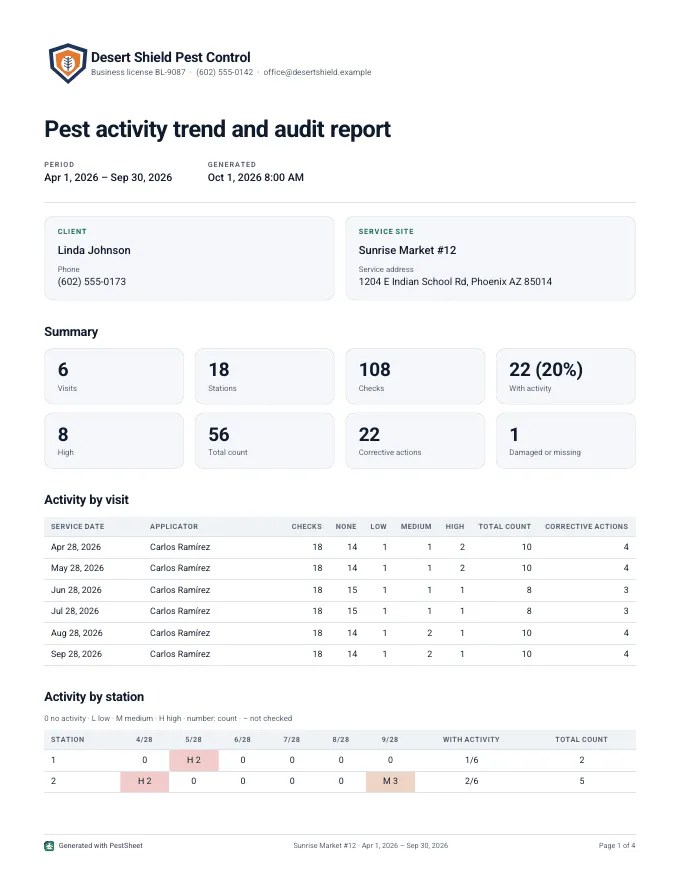Select the Desert Shield Pest Control company name
This screenshot has height=880, width=680.
[x=171, y=57]
